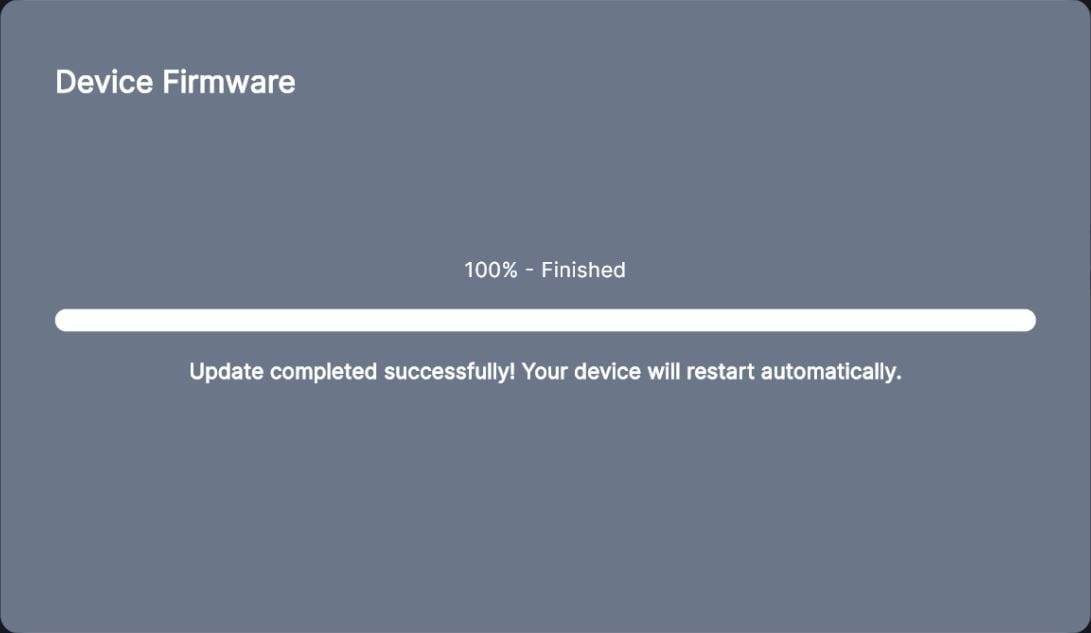Viewport: 1091px width, 633px height.
Task: Click the word device in the restart message
Action: pyautogui.click(x=607, y=371)
